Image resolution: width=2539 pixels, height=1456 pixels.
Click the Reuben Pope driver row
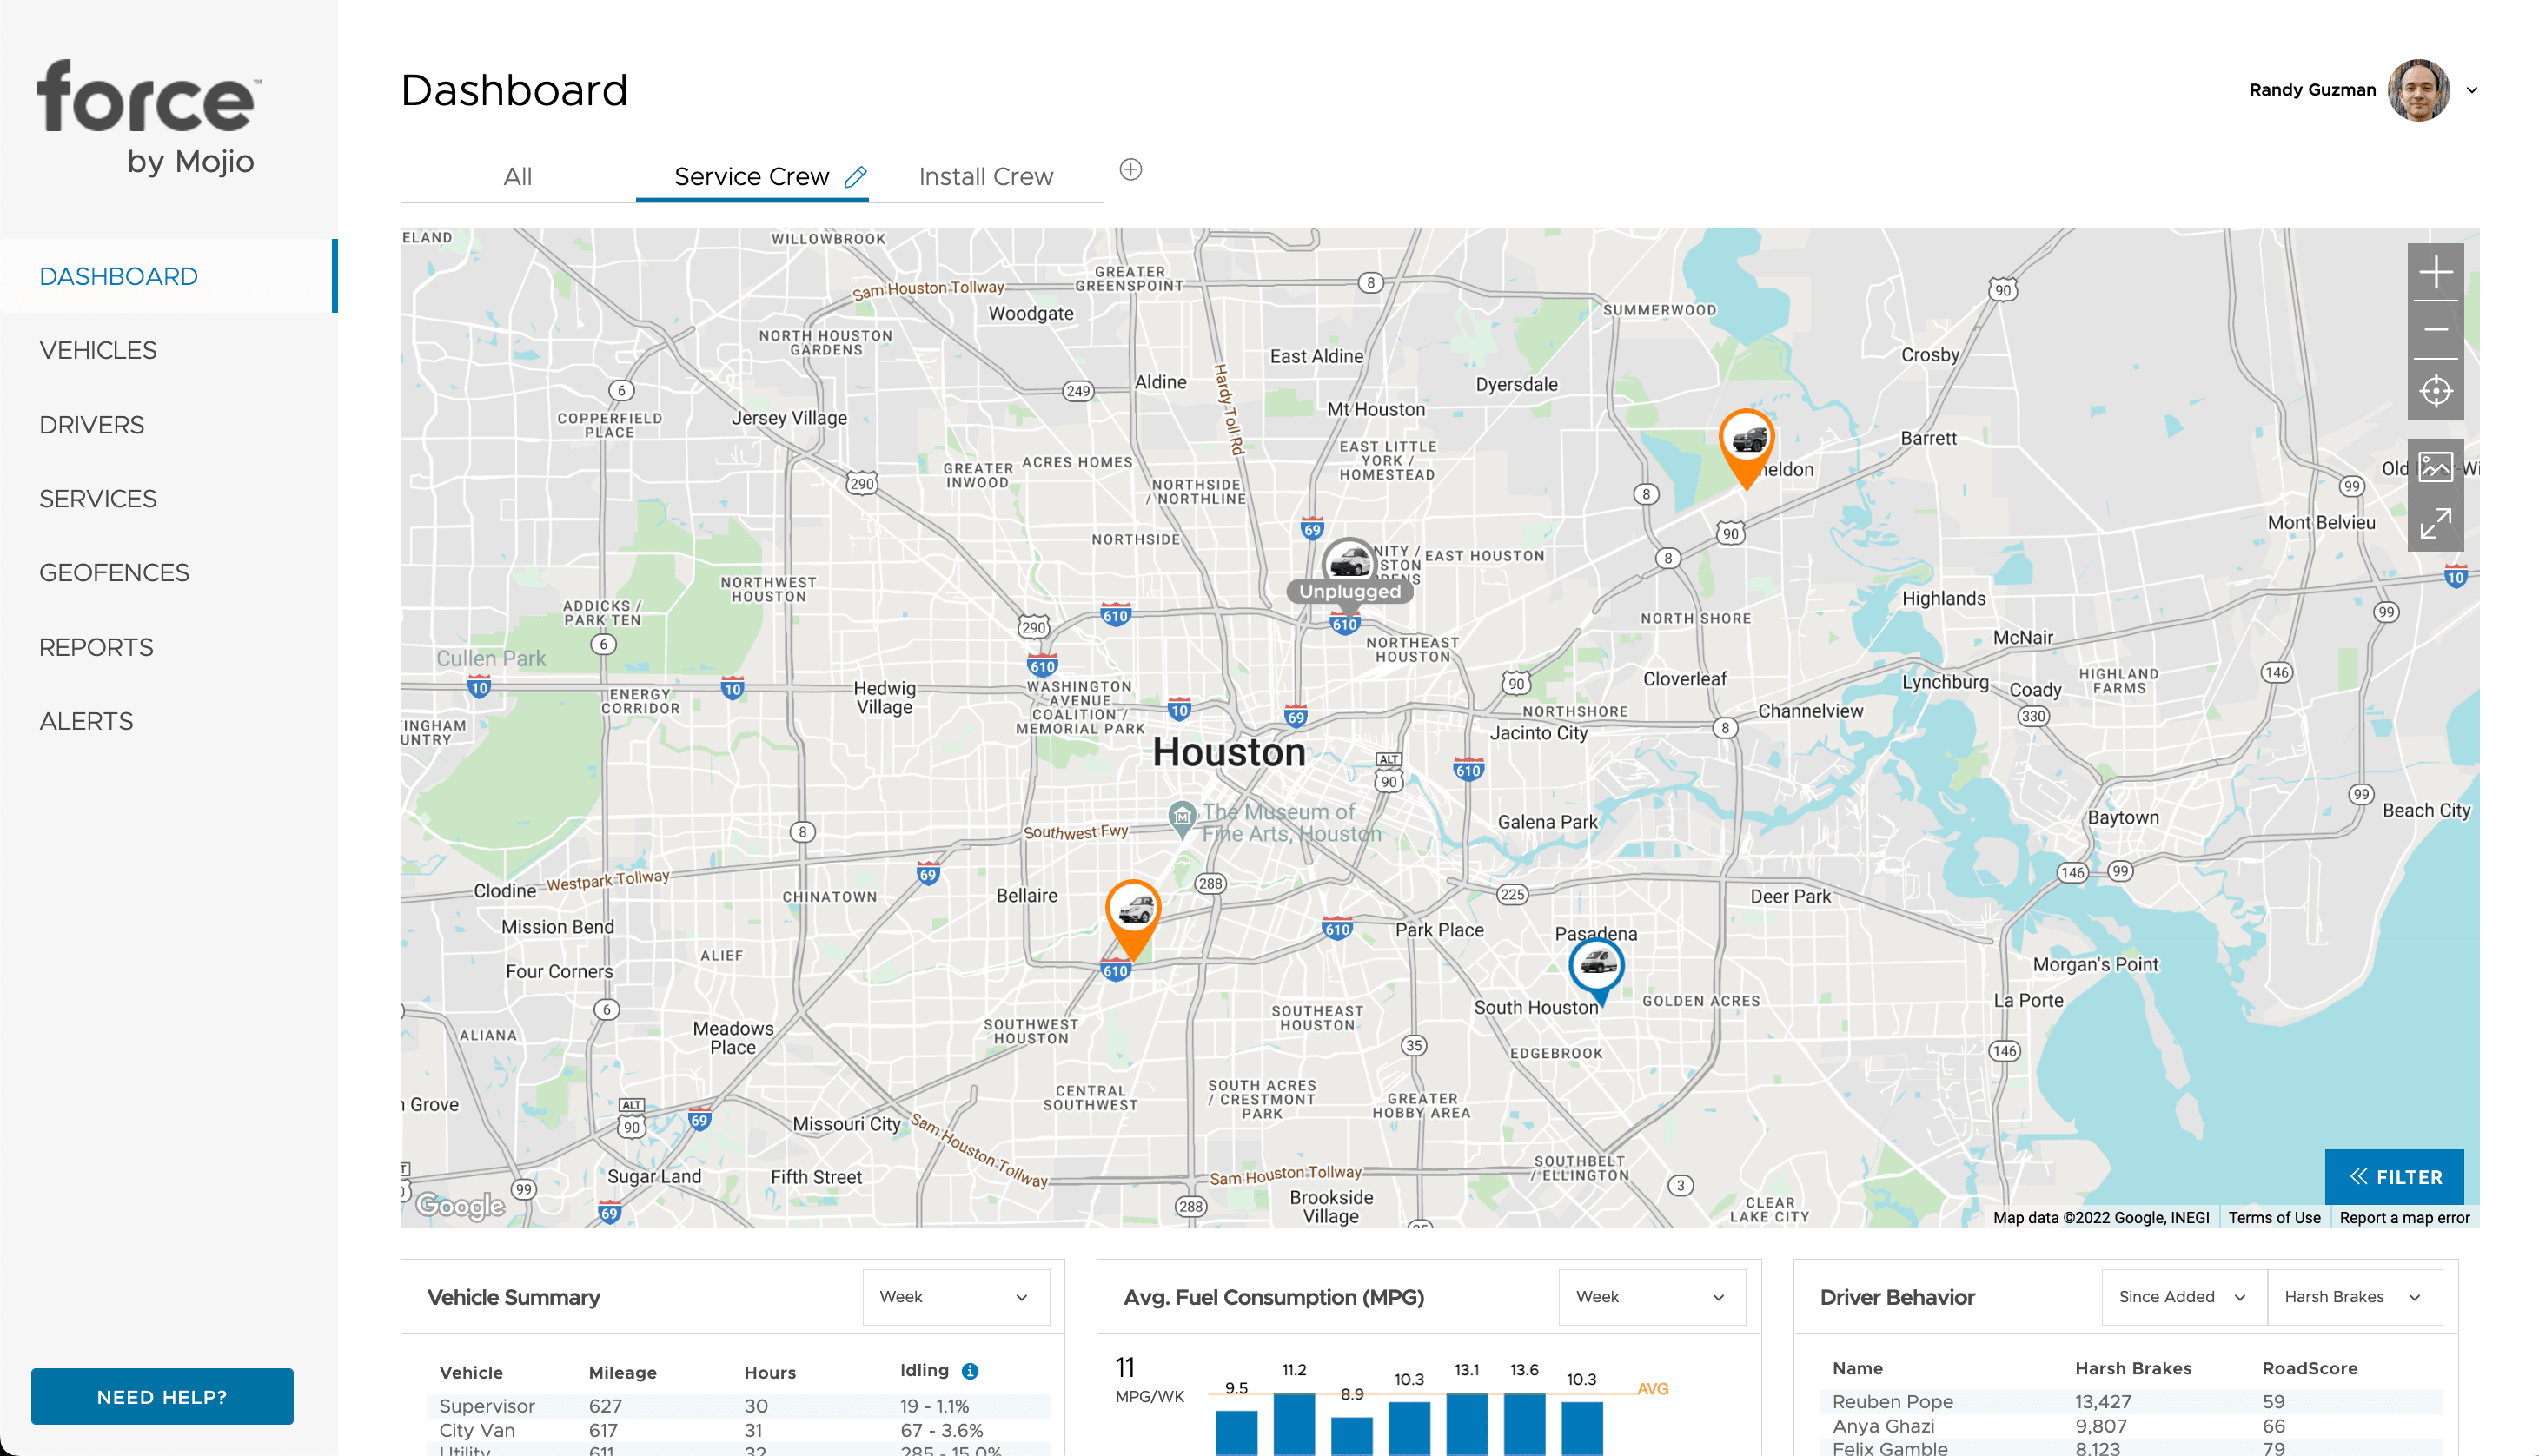coord(2130,1402)
